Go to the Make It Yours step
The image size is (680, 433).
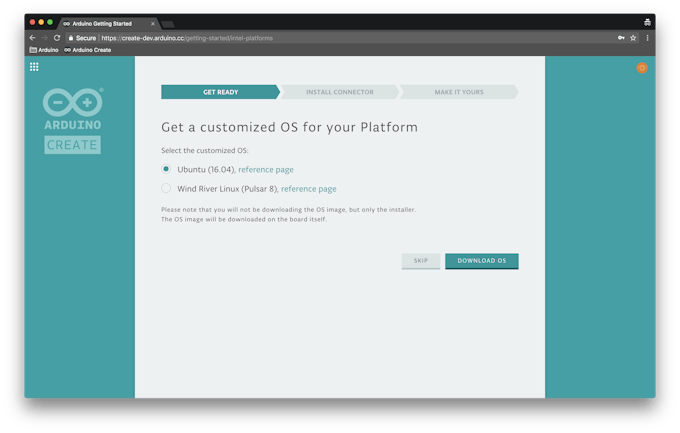(458, 92)
